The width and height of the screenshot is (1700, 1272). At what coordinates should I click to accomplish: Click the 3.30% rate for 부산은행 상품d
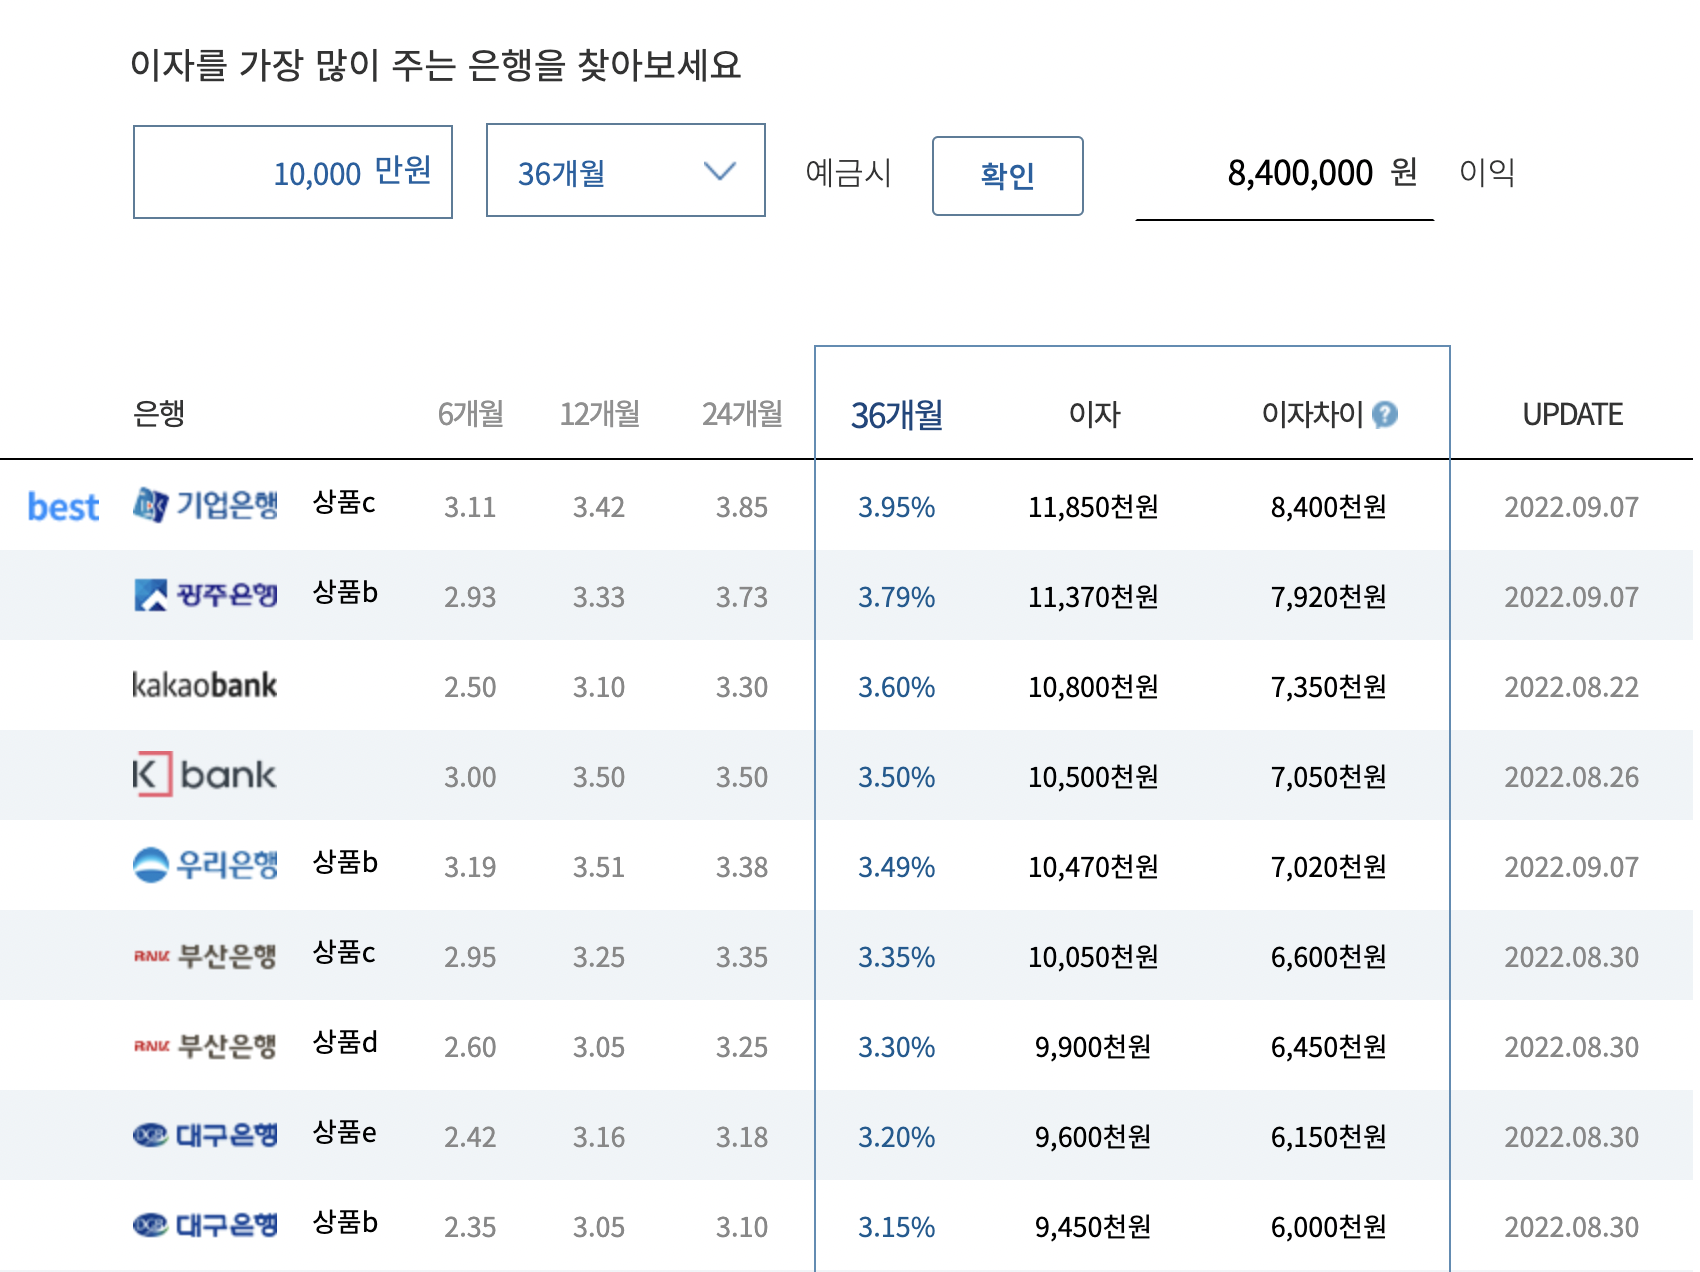click(896, 1047)
